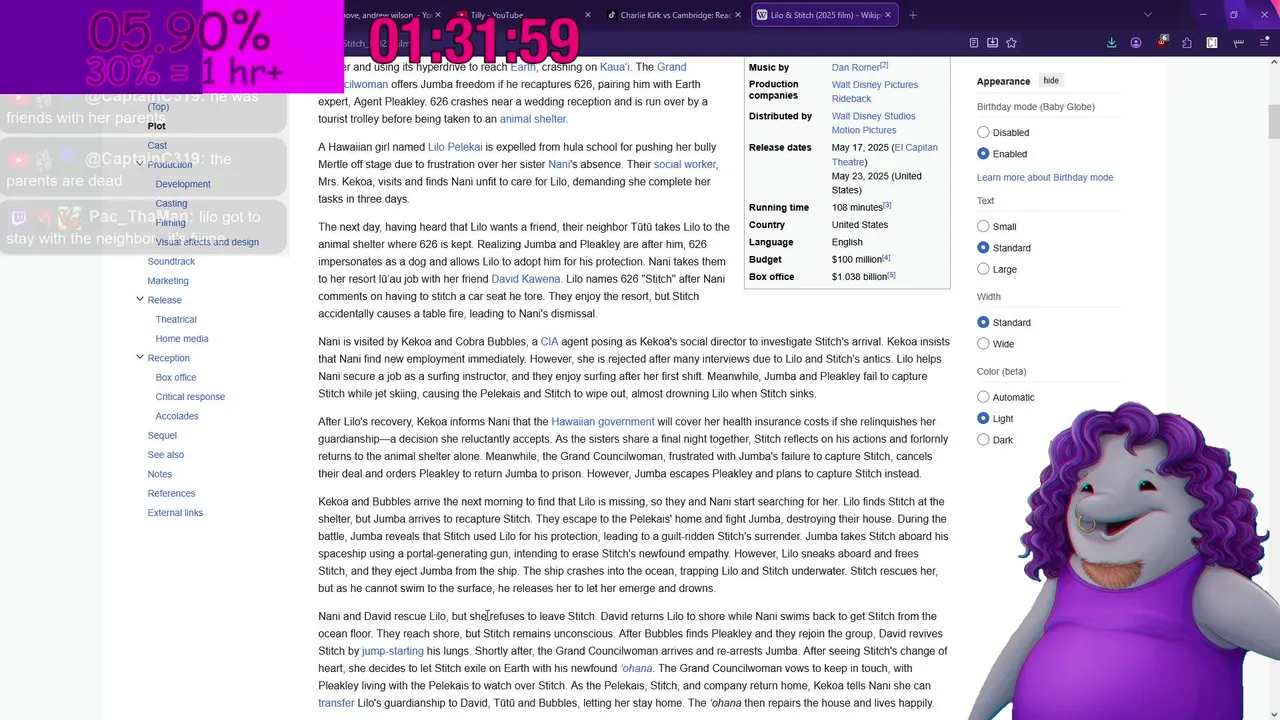
Task: Follow the jump-starting link
Action: pos(393,651)
